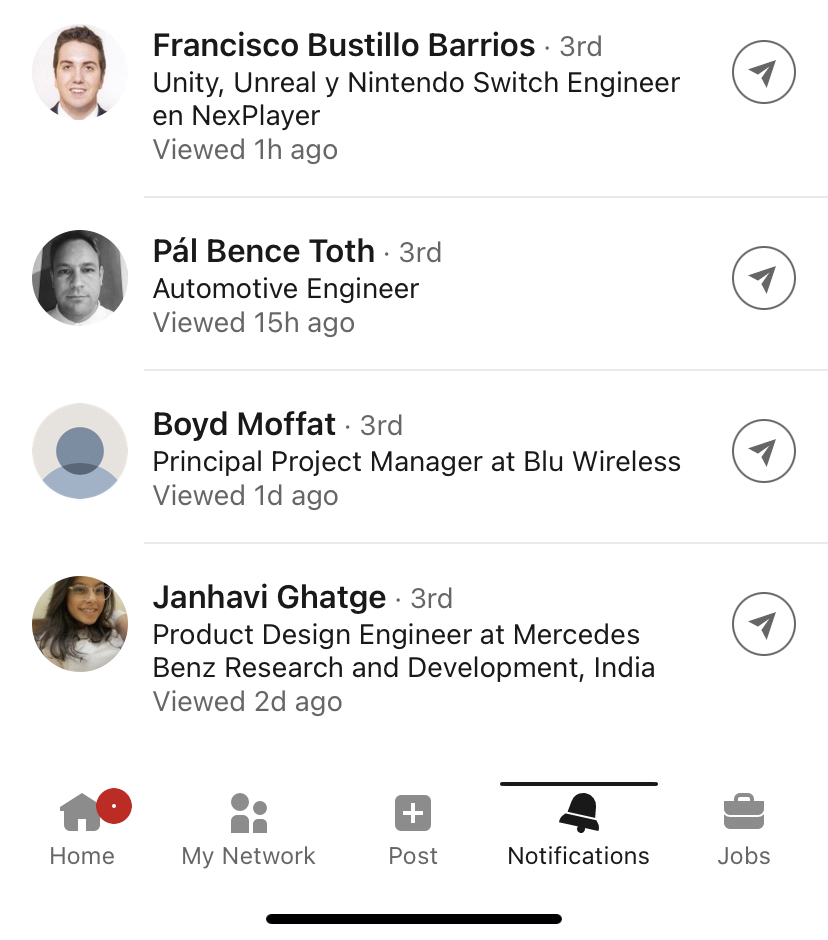This screenshot has width=828, height=940.
Task: Tap the message icon beside Boyd Moffat
Action: [763, 451]
